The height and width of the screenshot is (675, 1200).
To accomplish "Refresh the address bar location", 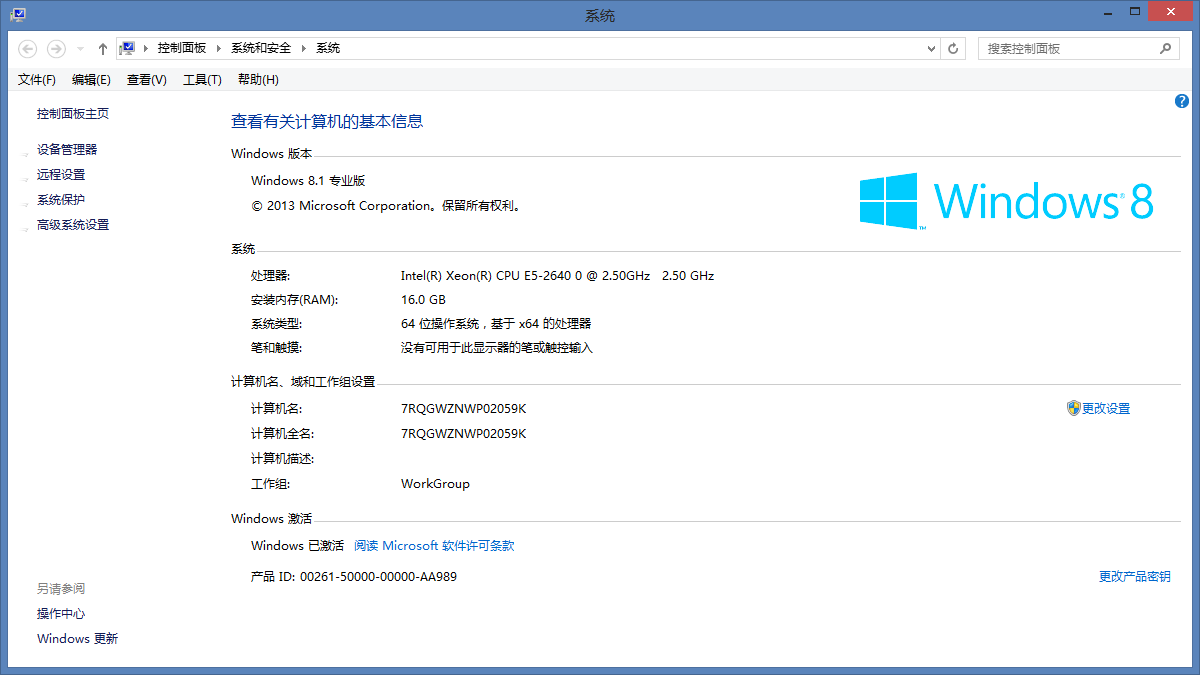I will (x=954, y=48).
